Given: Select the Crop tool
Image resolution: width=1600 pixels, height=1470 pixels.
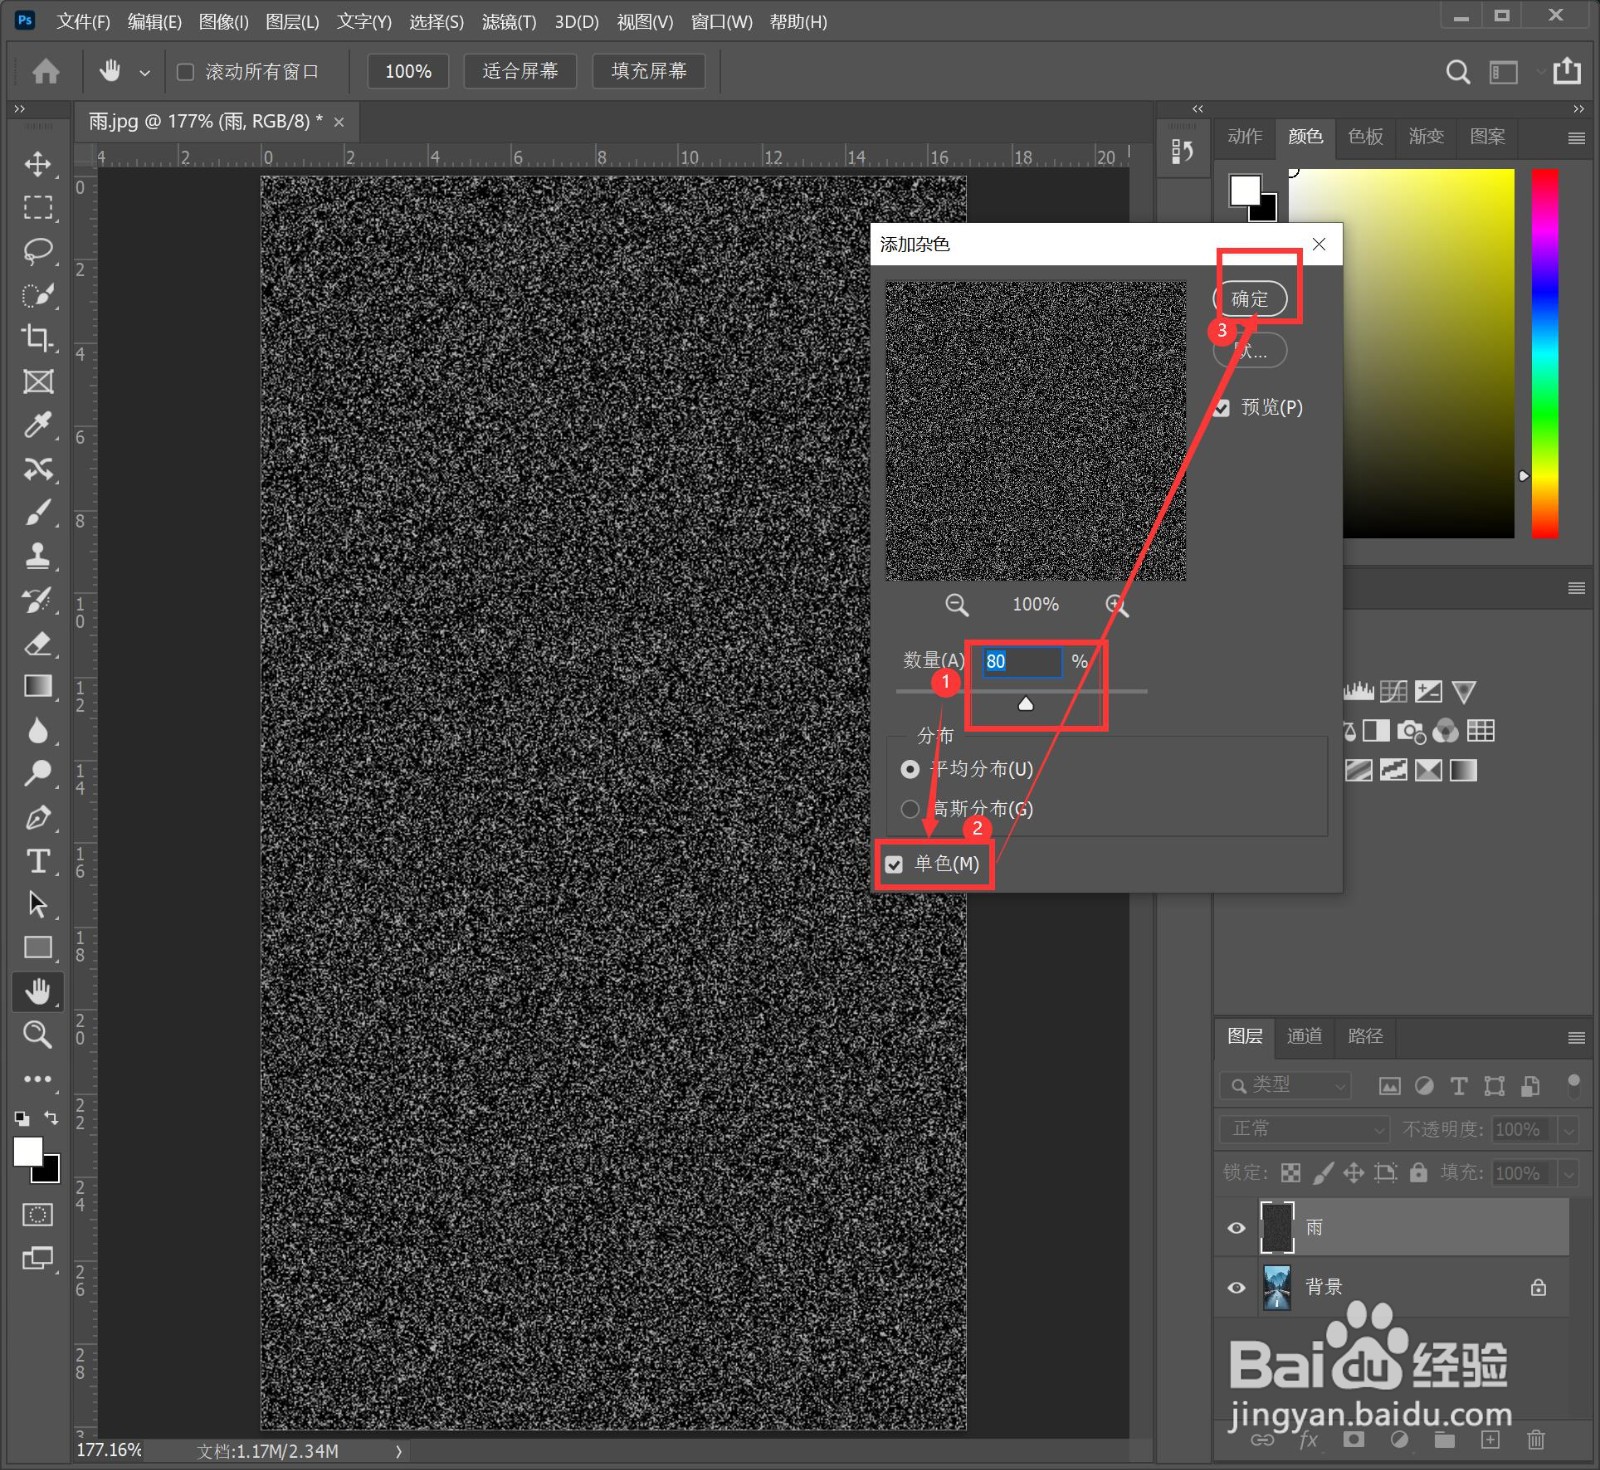Looking at the screenshot, I should pos(38,338).
